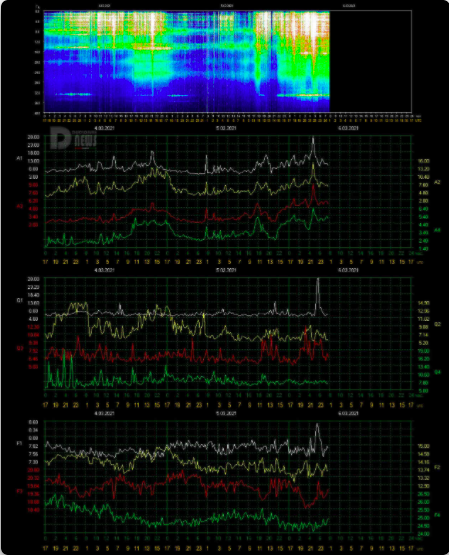Click the green F4 label of the frequency chart

point(437,515)
